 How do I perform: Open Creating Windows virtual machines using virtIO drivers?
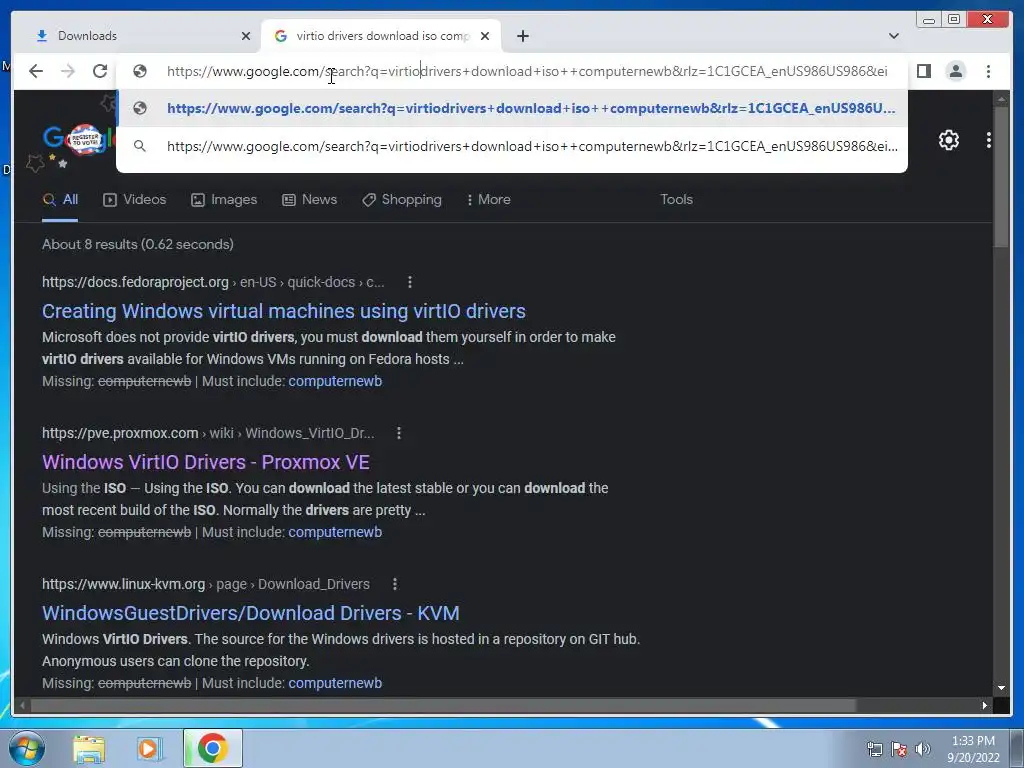(x=283, y=311)
